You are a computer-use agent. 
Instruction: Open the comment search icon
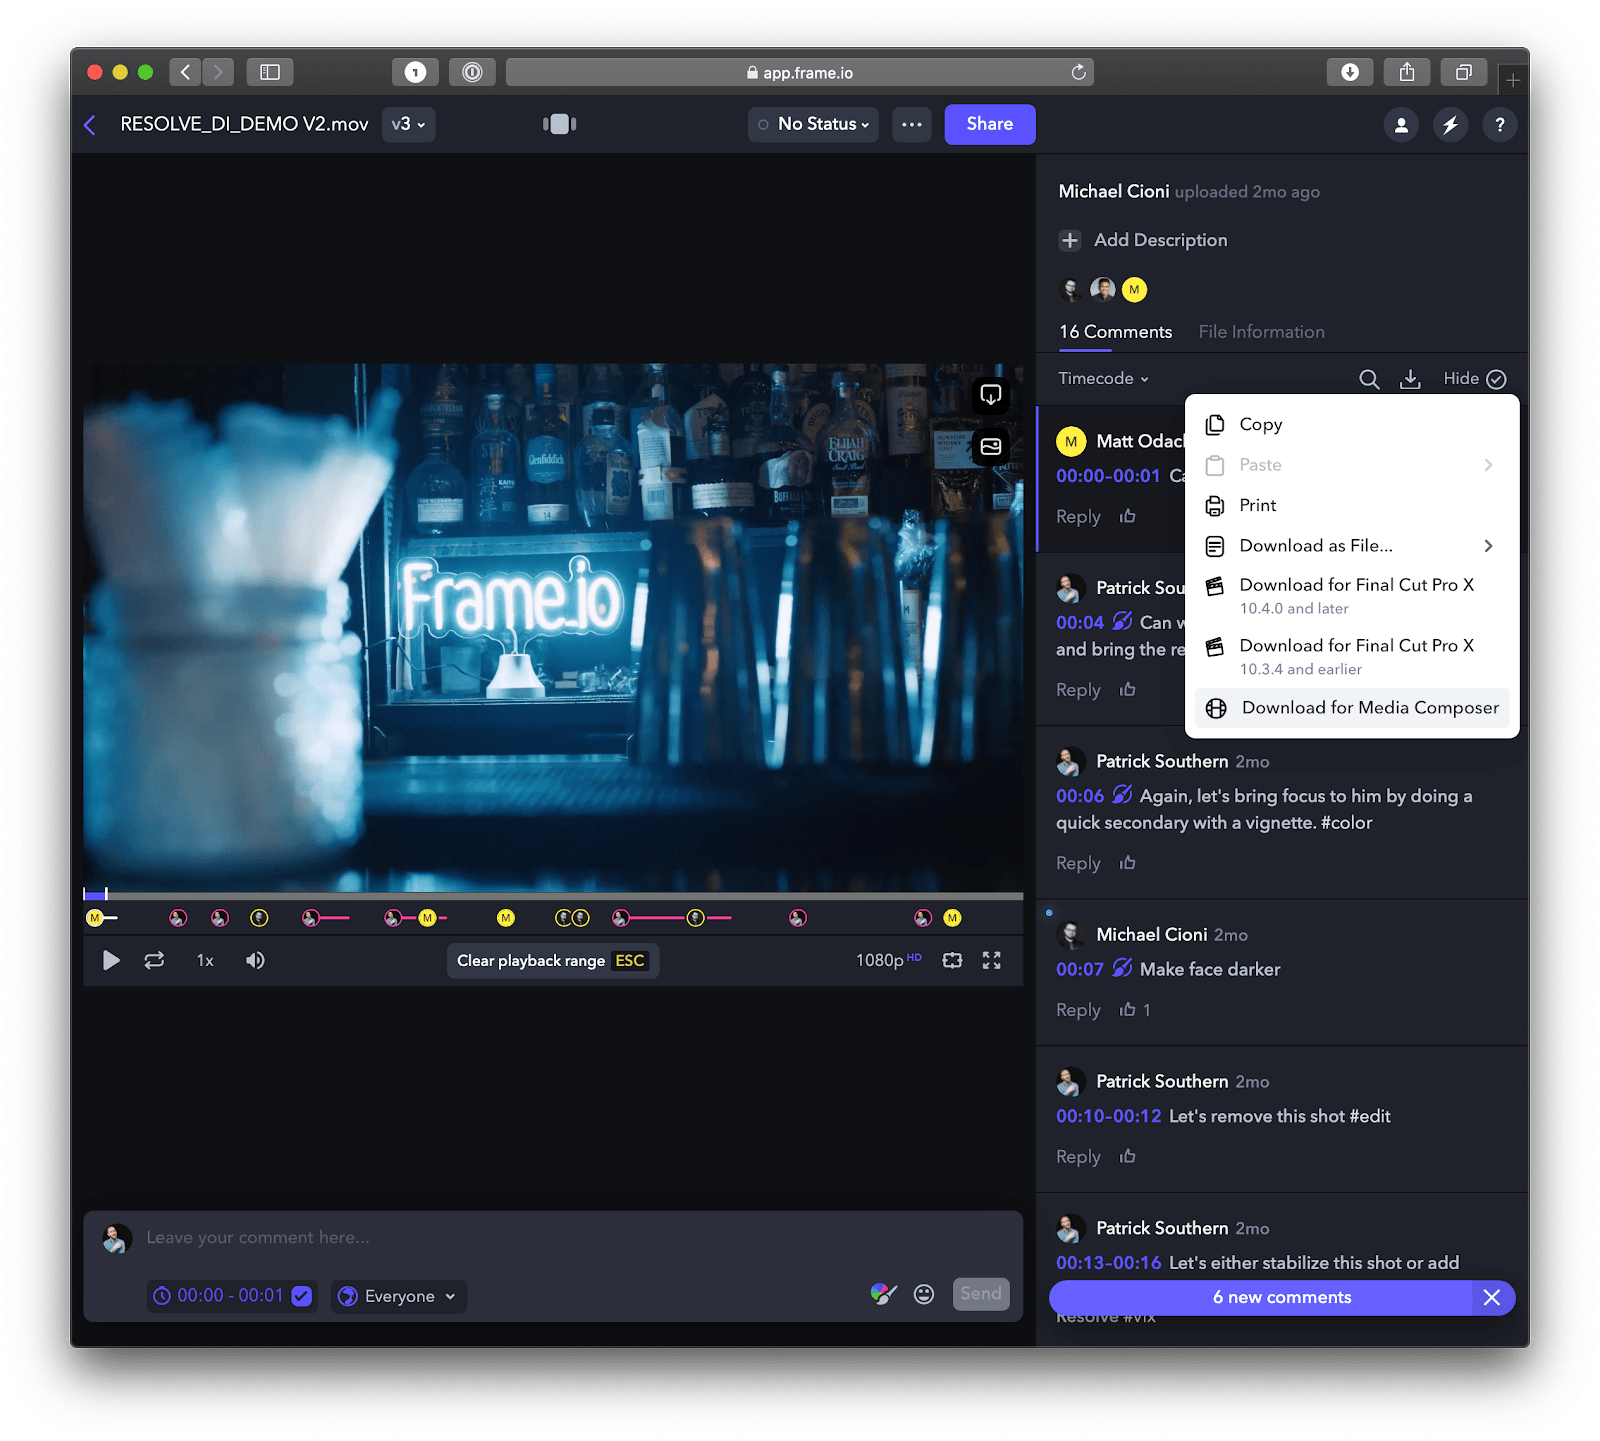tap(1369, 379)
